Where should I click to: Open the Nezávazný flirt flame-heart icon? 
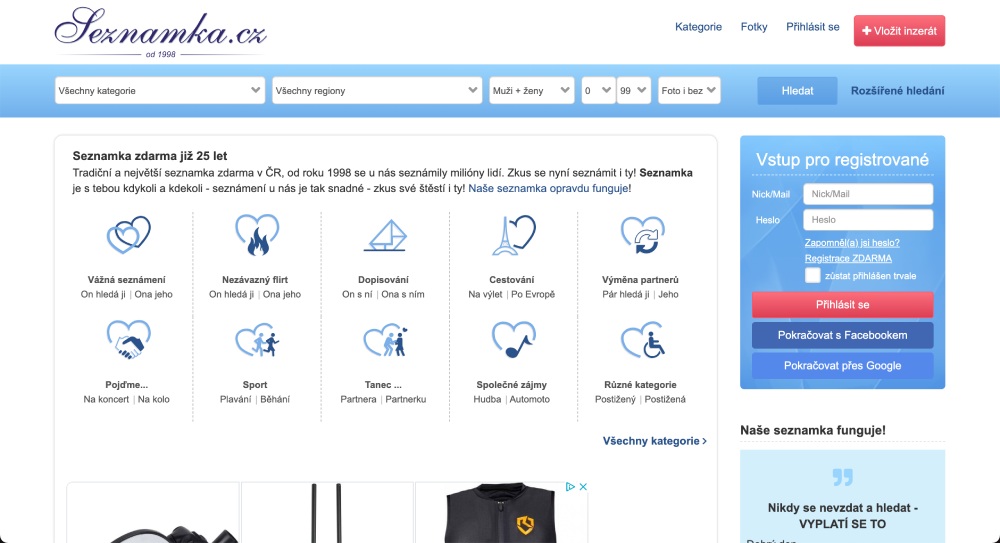click(x=256, y=235)
